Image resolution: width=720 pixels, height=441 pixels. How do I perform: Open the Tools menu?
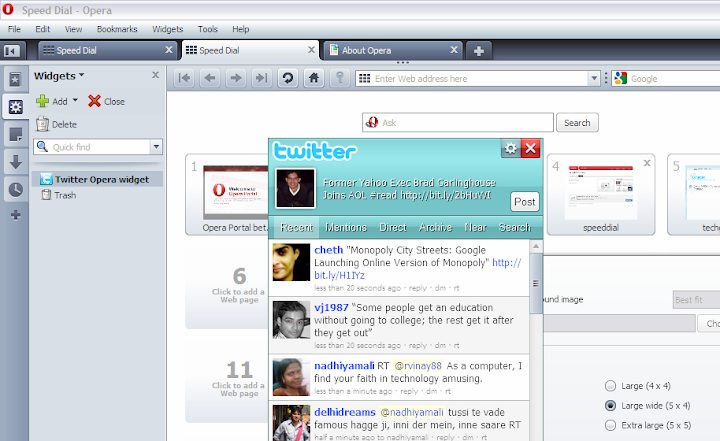(x=208, y=29)
